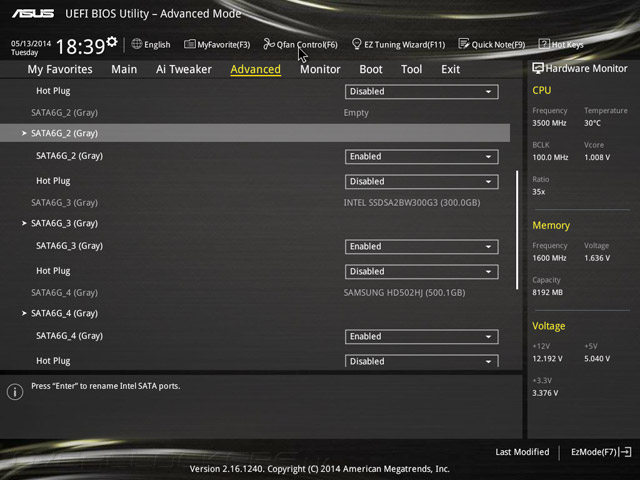Click Vcore value 1.008 V
The height and width of the screenshot is (480, 640).
[597, 158]
